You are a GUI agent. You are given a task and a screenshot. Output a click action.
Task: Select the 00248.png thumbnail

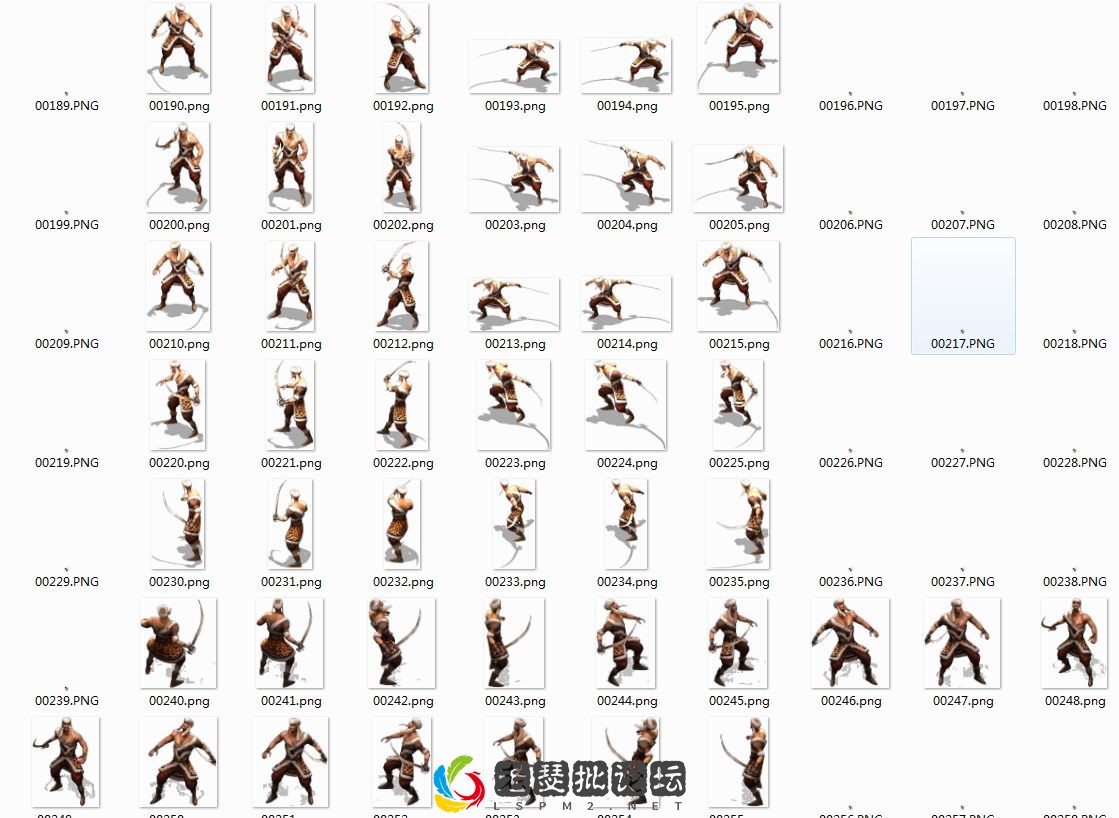click(1074, 643)
